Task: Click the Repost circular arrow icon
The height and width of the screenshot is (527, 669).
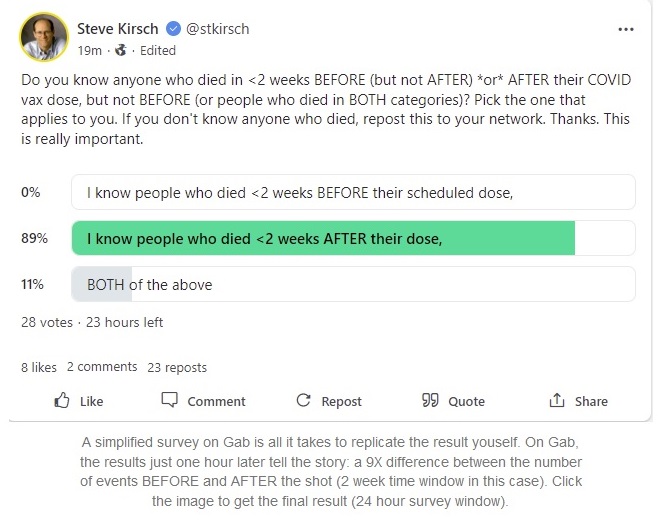Action: [x=303, y=401]
